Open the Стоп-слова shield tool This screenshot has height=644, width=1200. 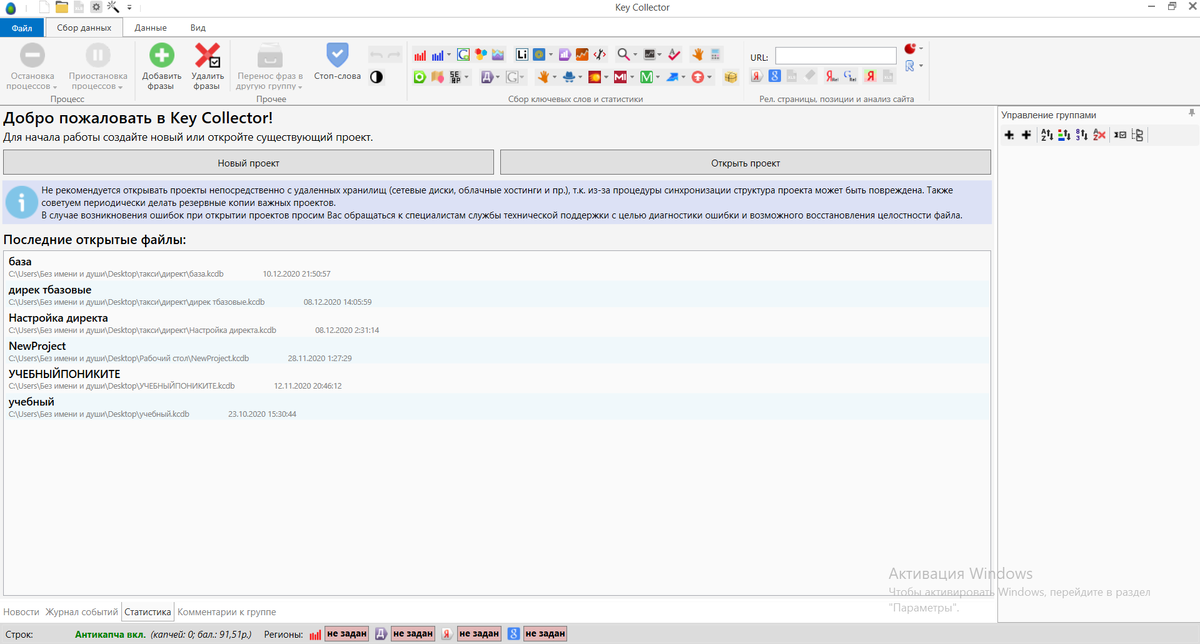[x=337, y=54]
